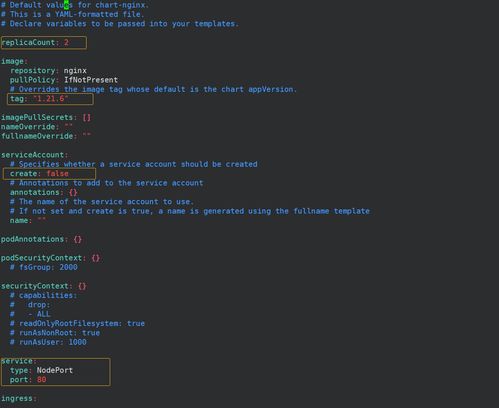Click the 'Overrides the image tag' comment
The width and height of the screenshot is (499, 408).
(x=153, y=89)
